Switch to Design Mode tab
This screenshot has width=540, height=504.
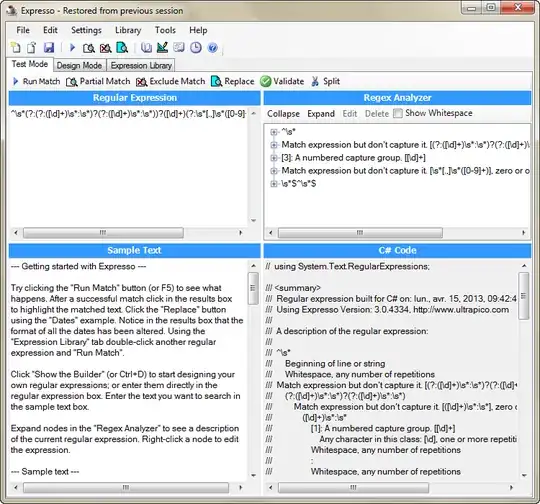tap(79, 65)
